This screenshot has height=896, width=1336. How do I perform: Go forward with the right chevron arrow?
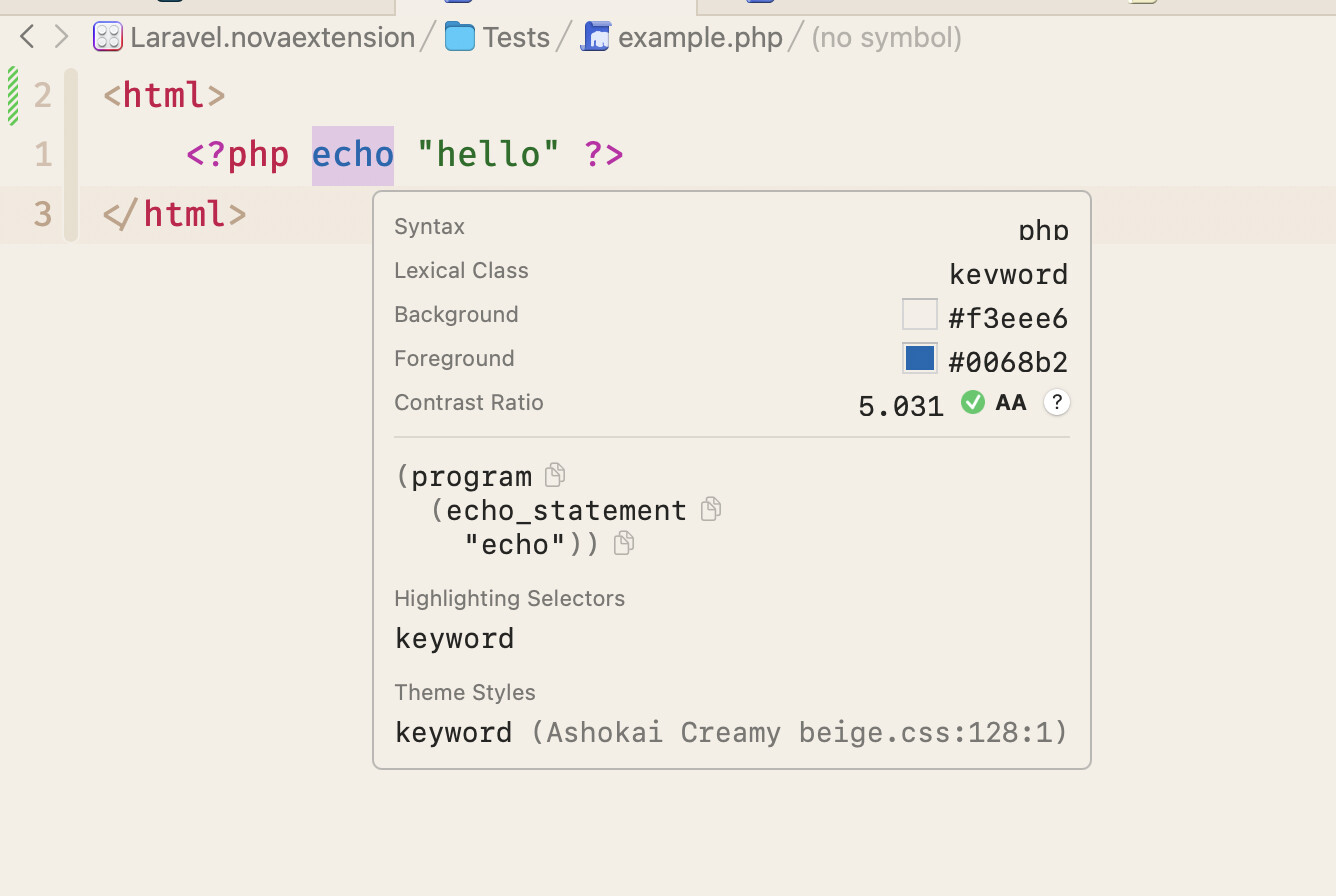(x=62, y=38)
